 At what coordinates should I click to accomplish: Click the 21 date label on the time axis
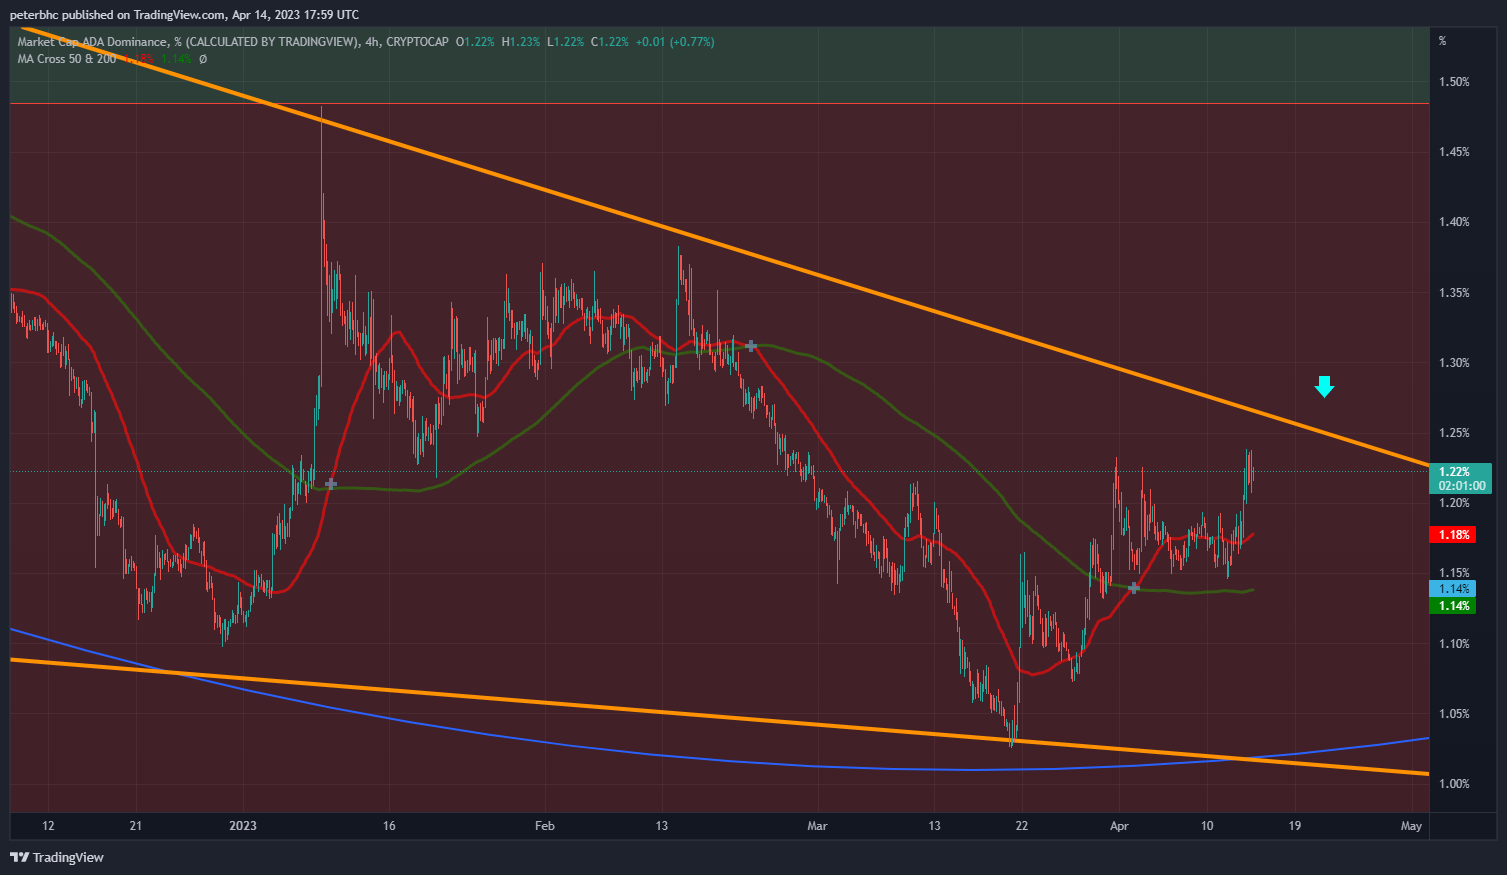(x=136, y=826)
